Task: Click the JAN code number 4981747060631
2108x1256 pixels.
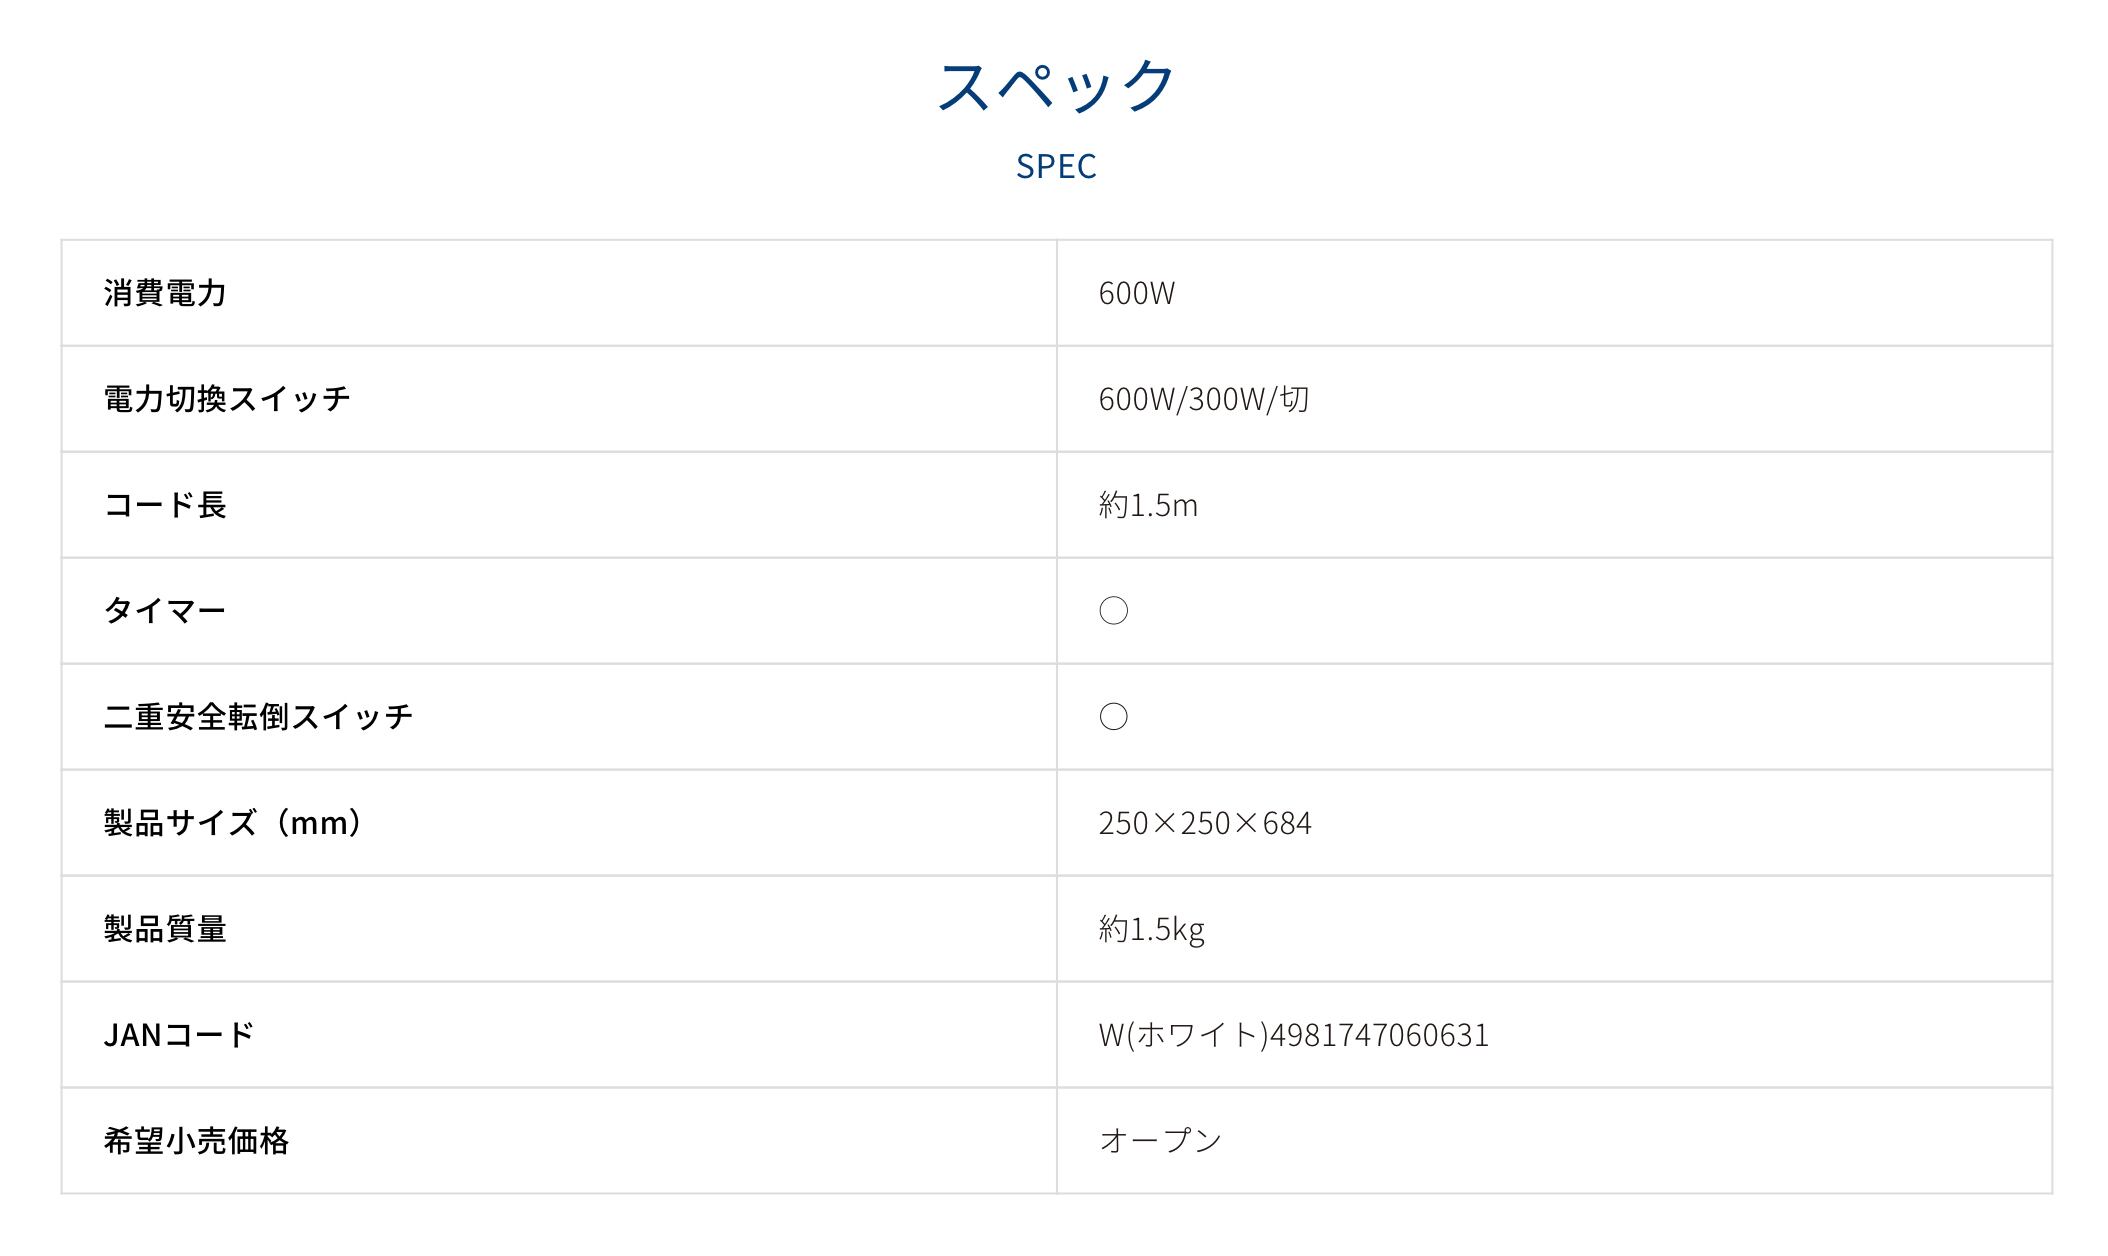Action: point(1379,1035)
